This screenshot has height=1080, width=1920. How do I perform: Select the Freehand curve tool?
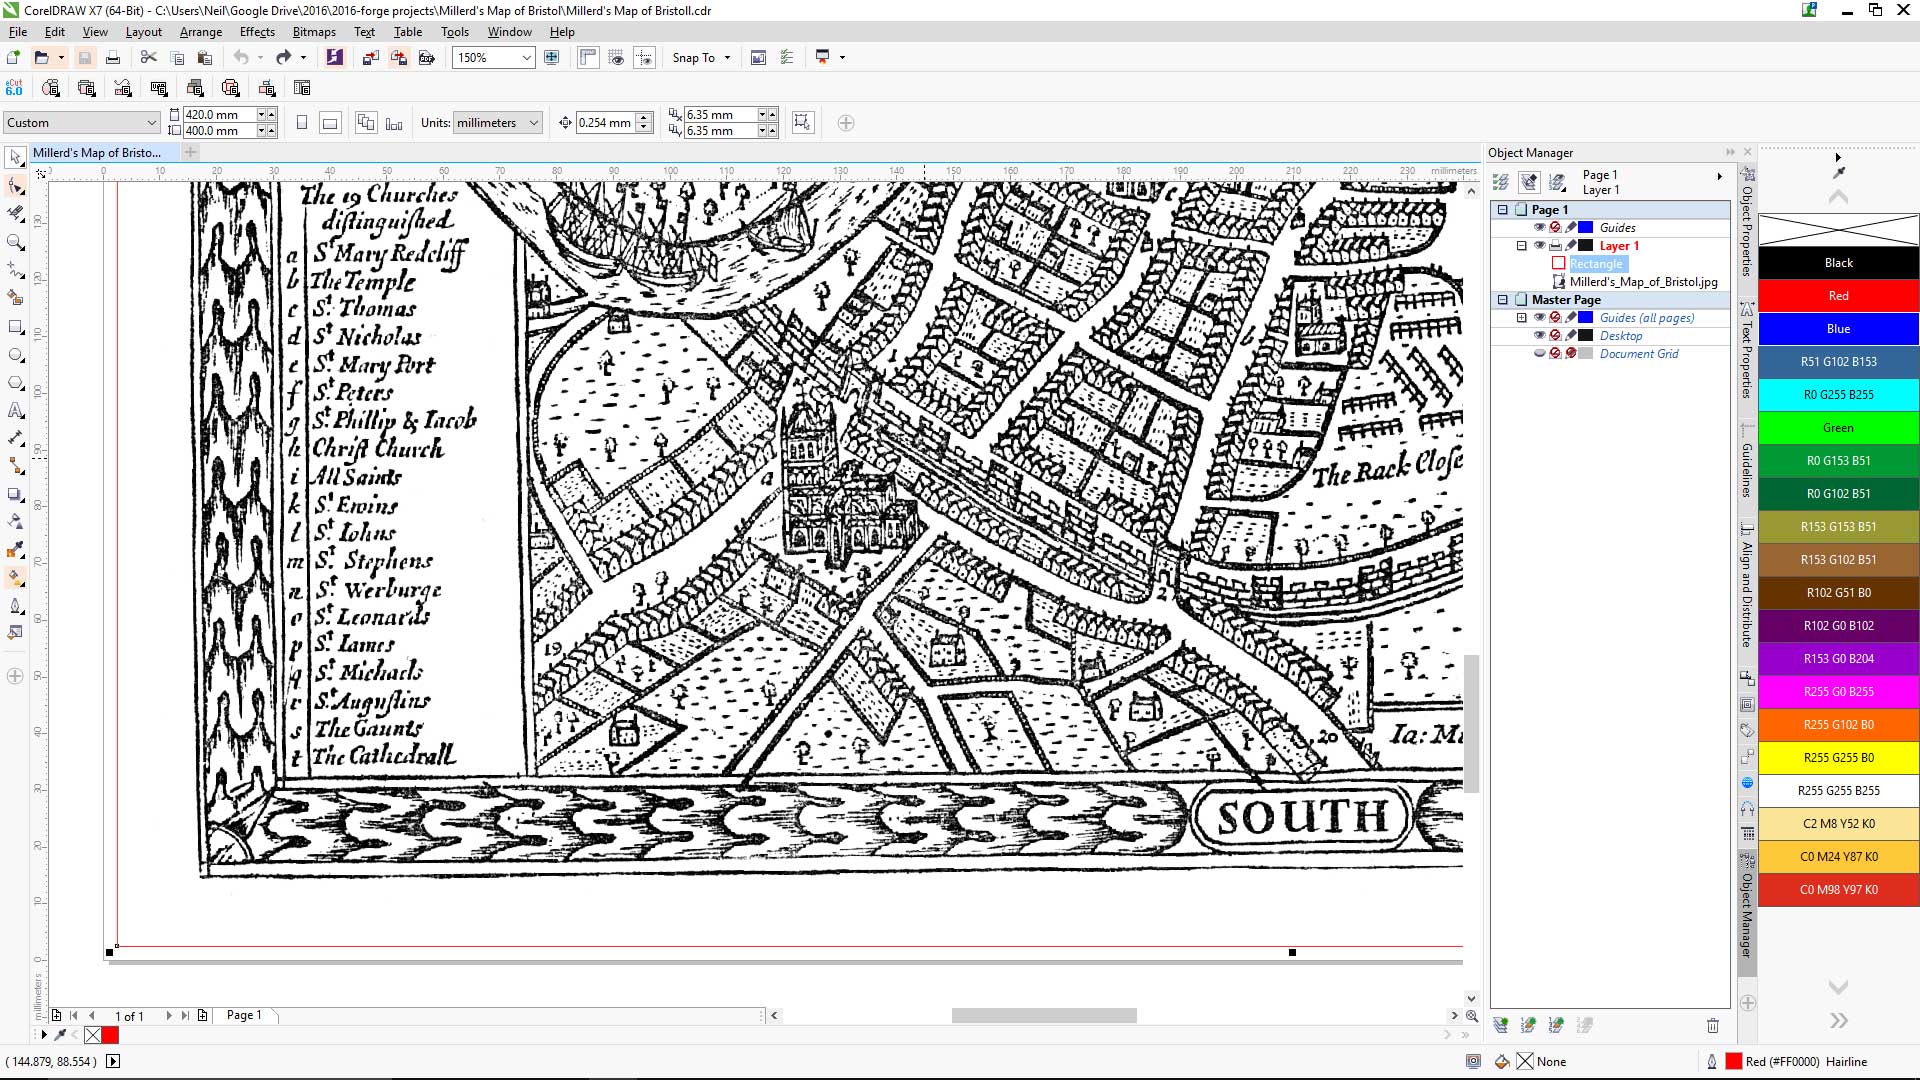coord(15,271)
